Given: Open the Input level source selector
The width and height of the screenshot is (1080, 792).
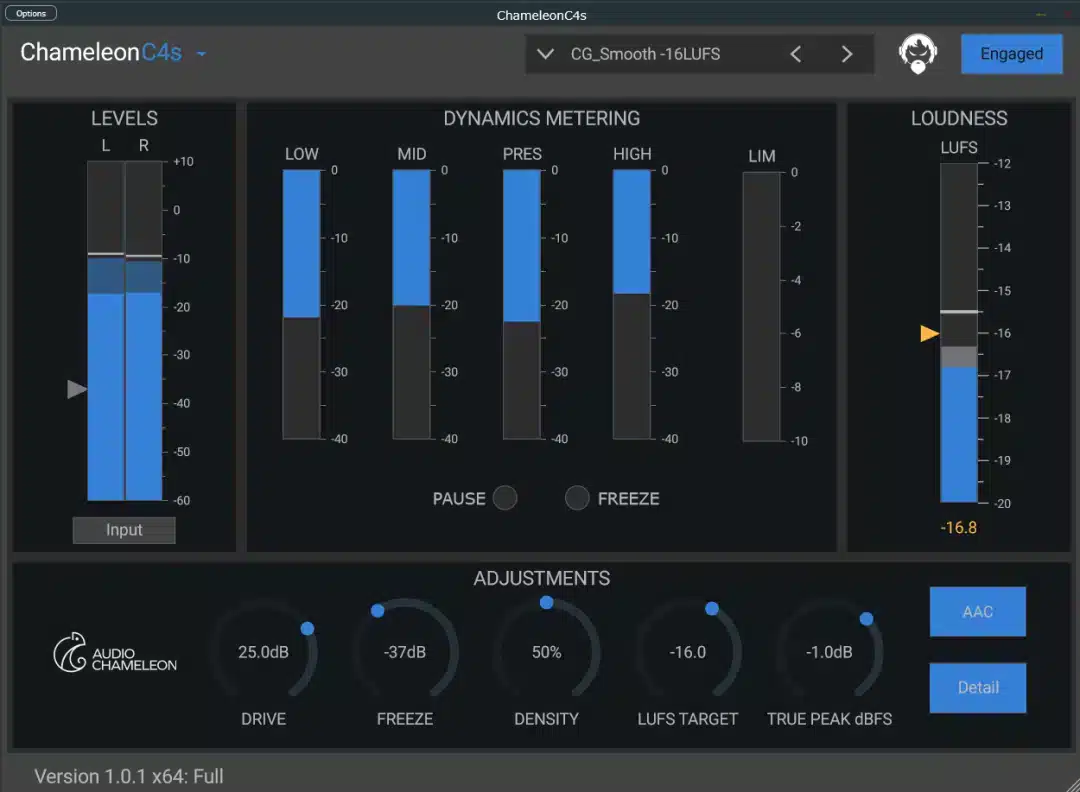Looking at the screenshot, I should point(124,530).
